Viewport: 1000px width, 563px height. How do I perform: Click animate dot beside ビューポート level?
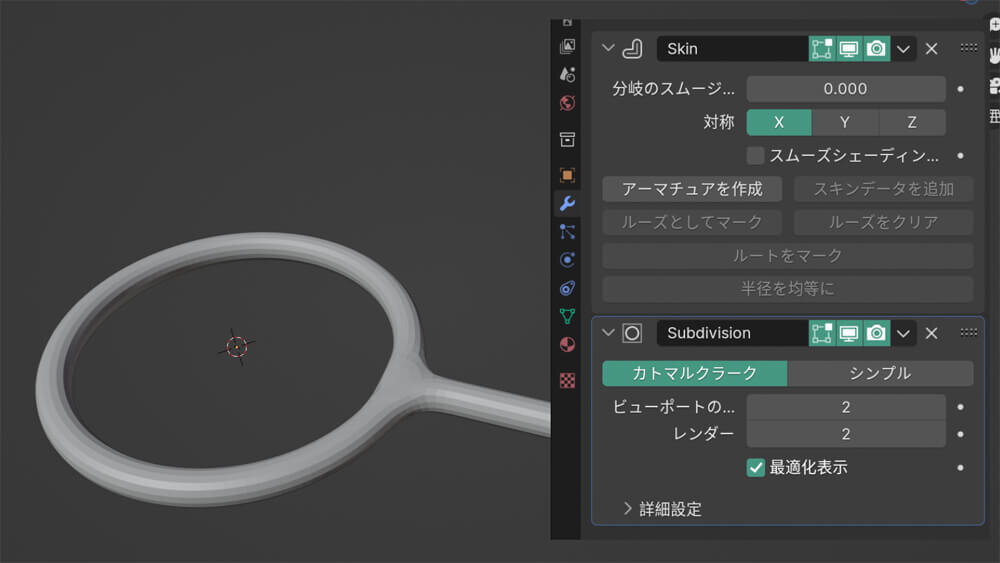point(960,407)
